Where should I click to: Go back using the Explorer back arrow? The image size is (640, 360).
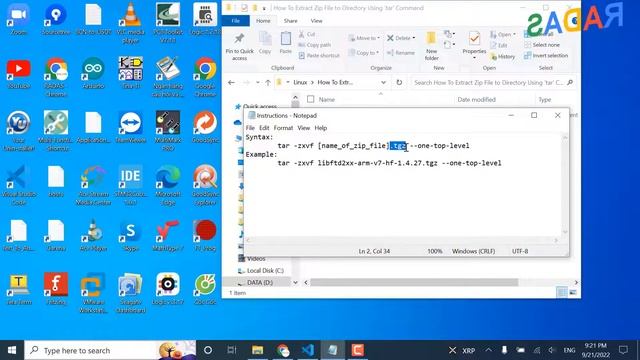[x=231, y=82]
